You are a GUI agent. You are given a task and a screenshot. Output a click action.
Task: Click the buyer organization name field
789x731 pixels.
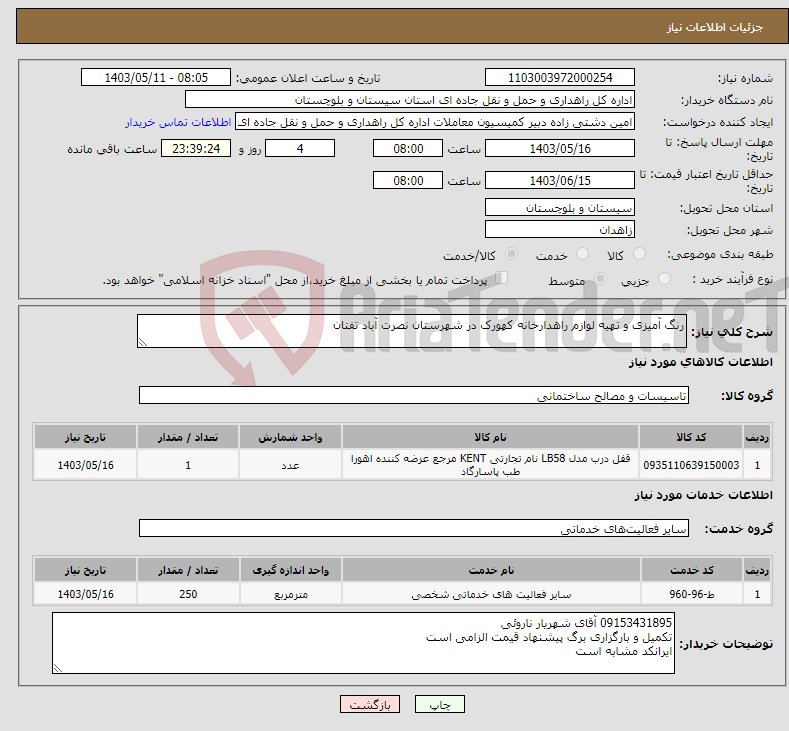(410, 100)
